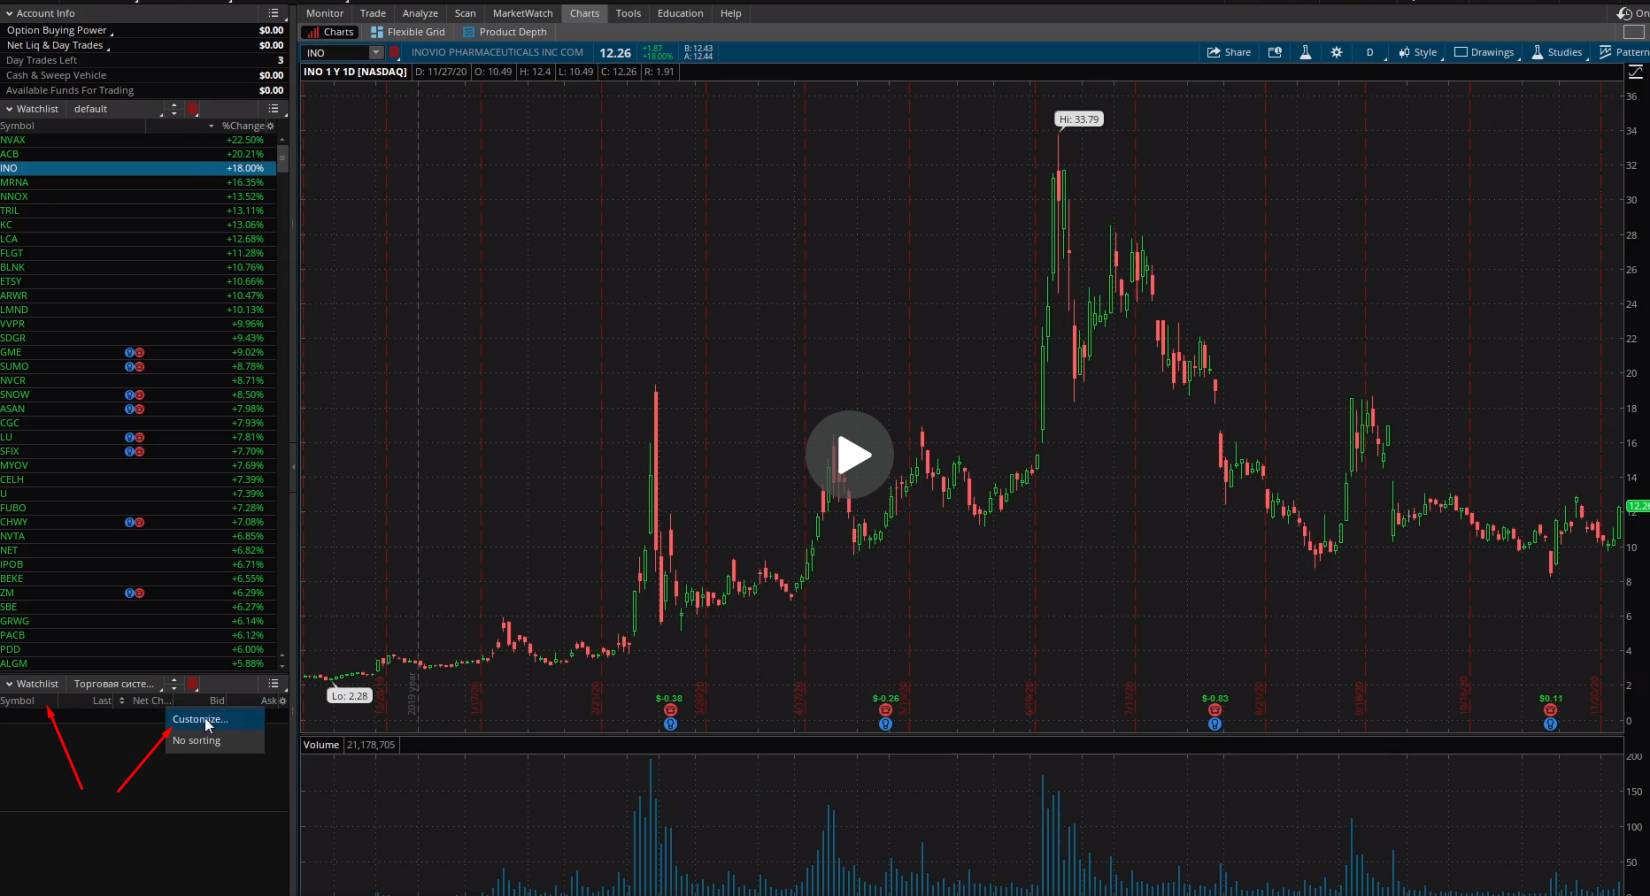Open the D timeframe dropdown

[x=1370, y=53]
